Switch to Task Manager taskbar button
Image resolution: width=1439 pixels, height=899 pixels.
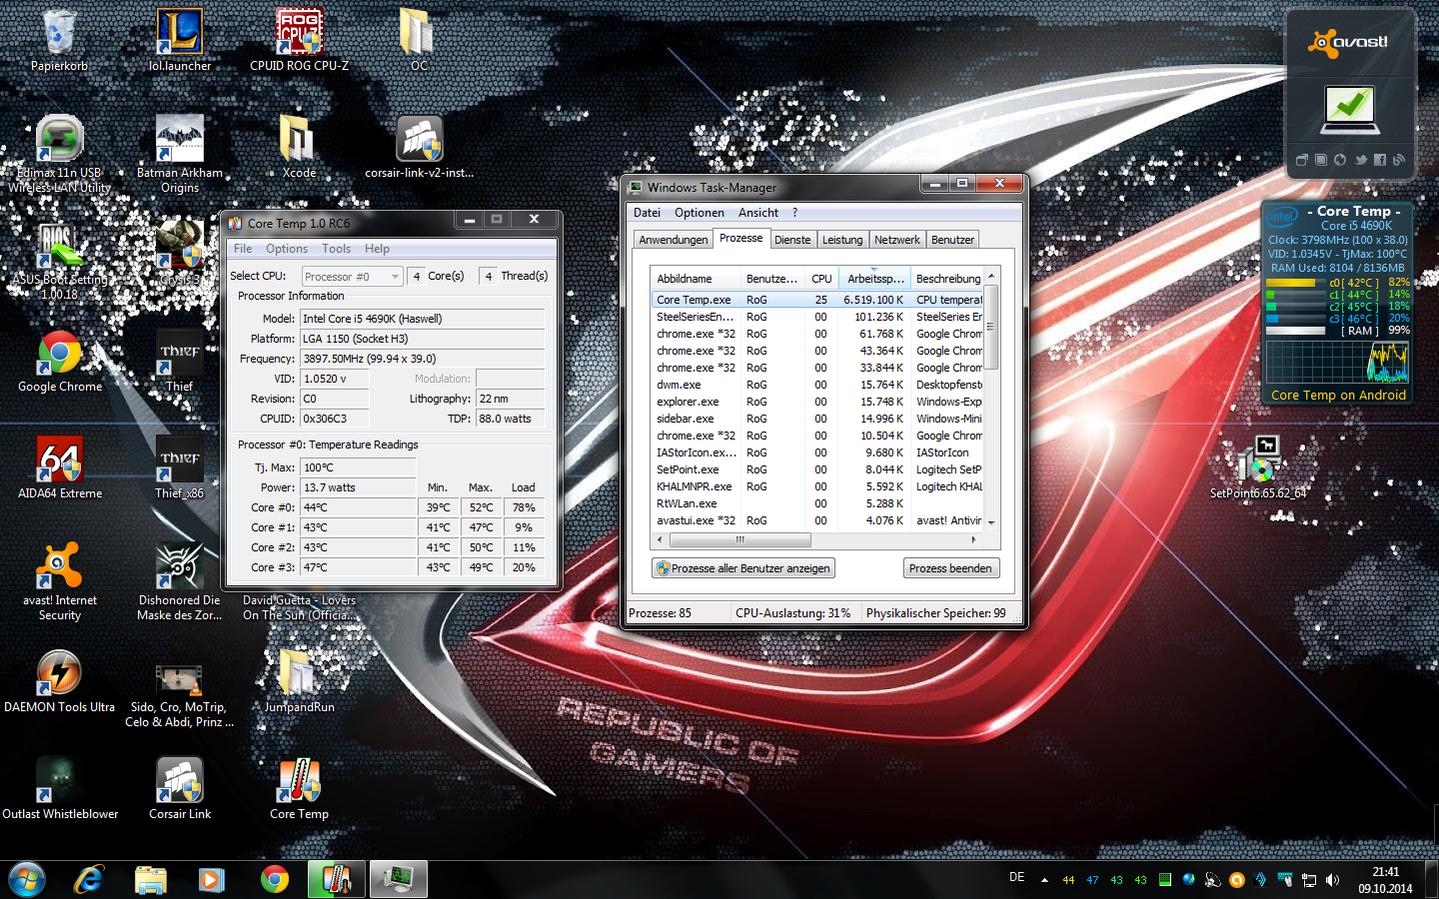coord(399,880)
